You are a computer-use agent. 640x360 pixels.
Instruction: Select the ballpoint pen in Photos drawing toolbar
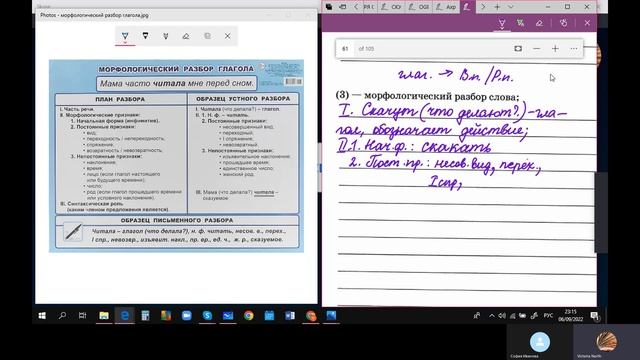pyautogui.click(x=125, y=36)
